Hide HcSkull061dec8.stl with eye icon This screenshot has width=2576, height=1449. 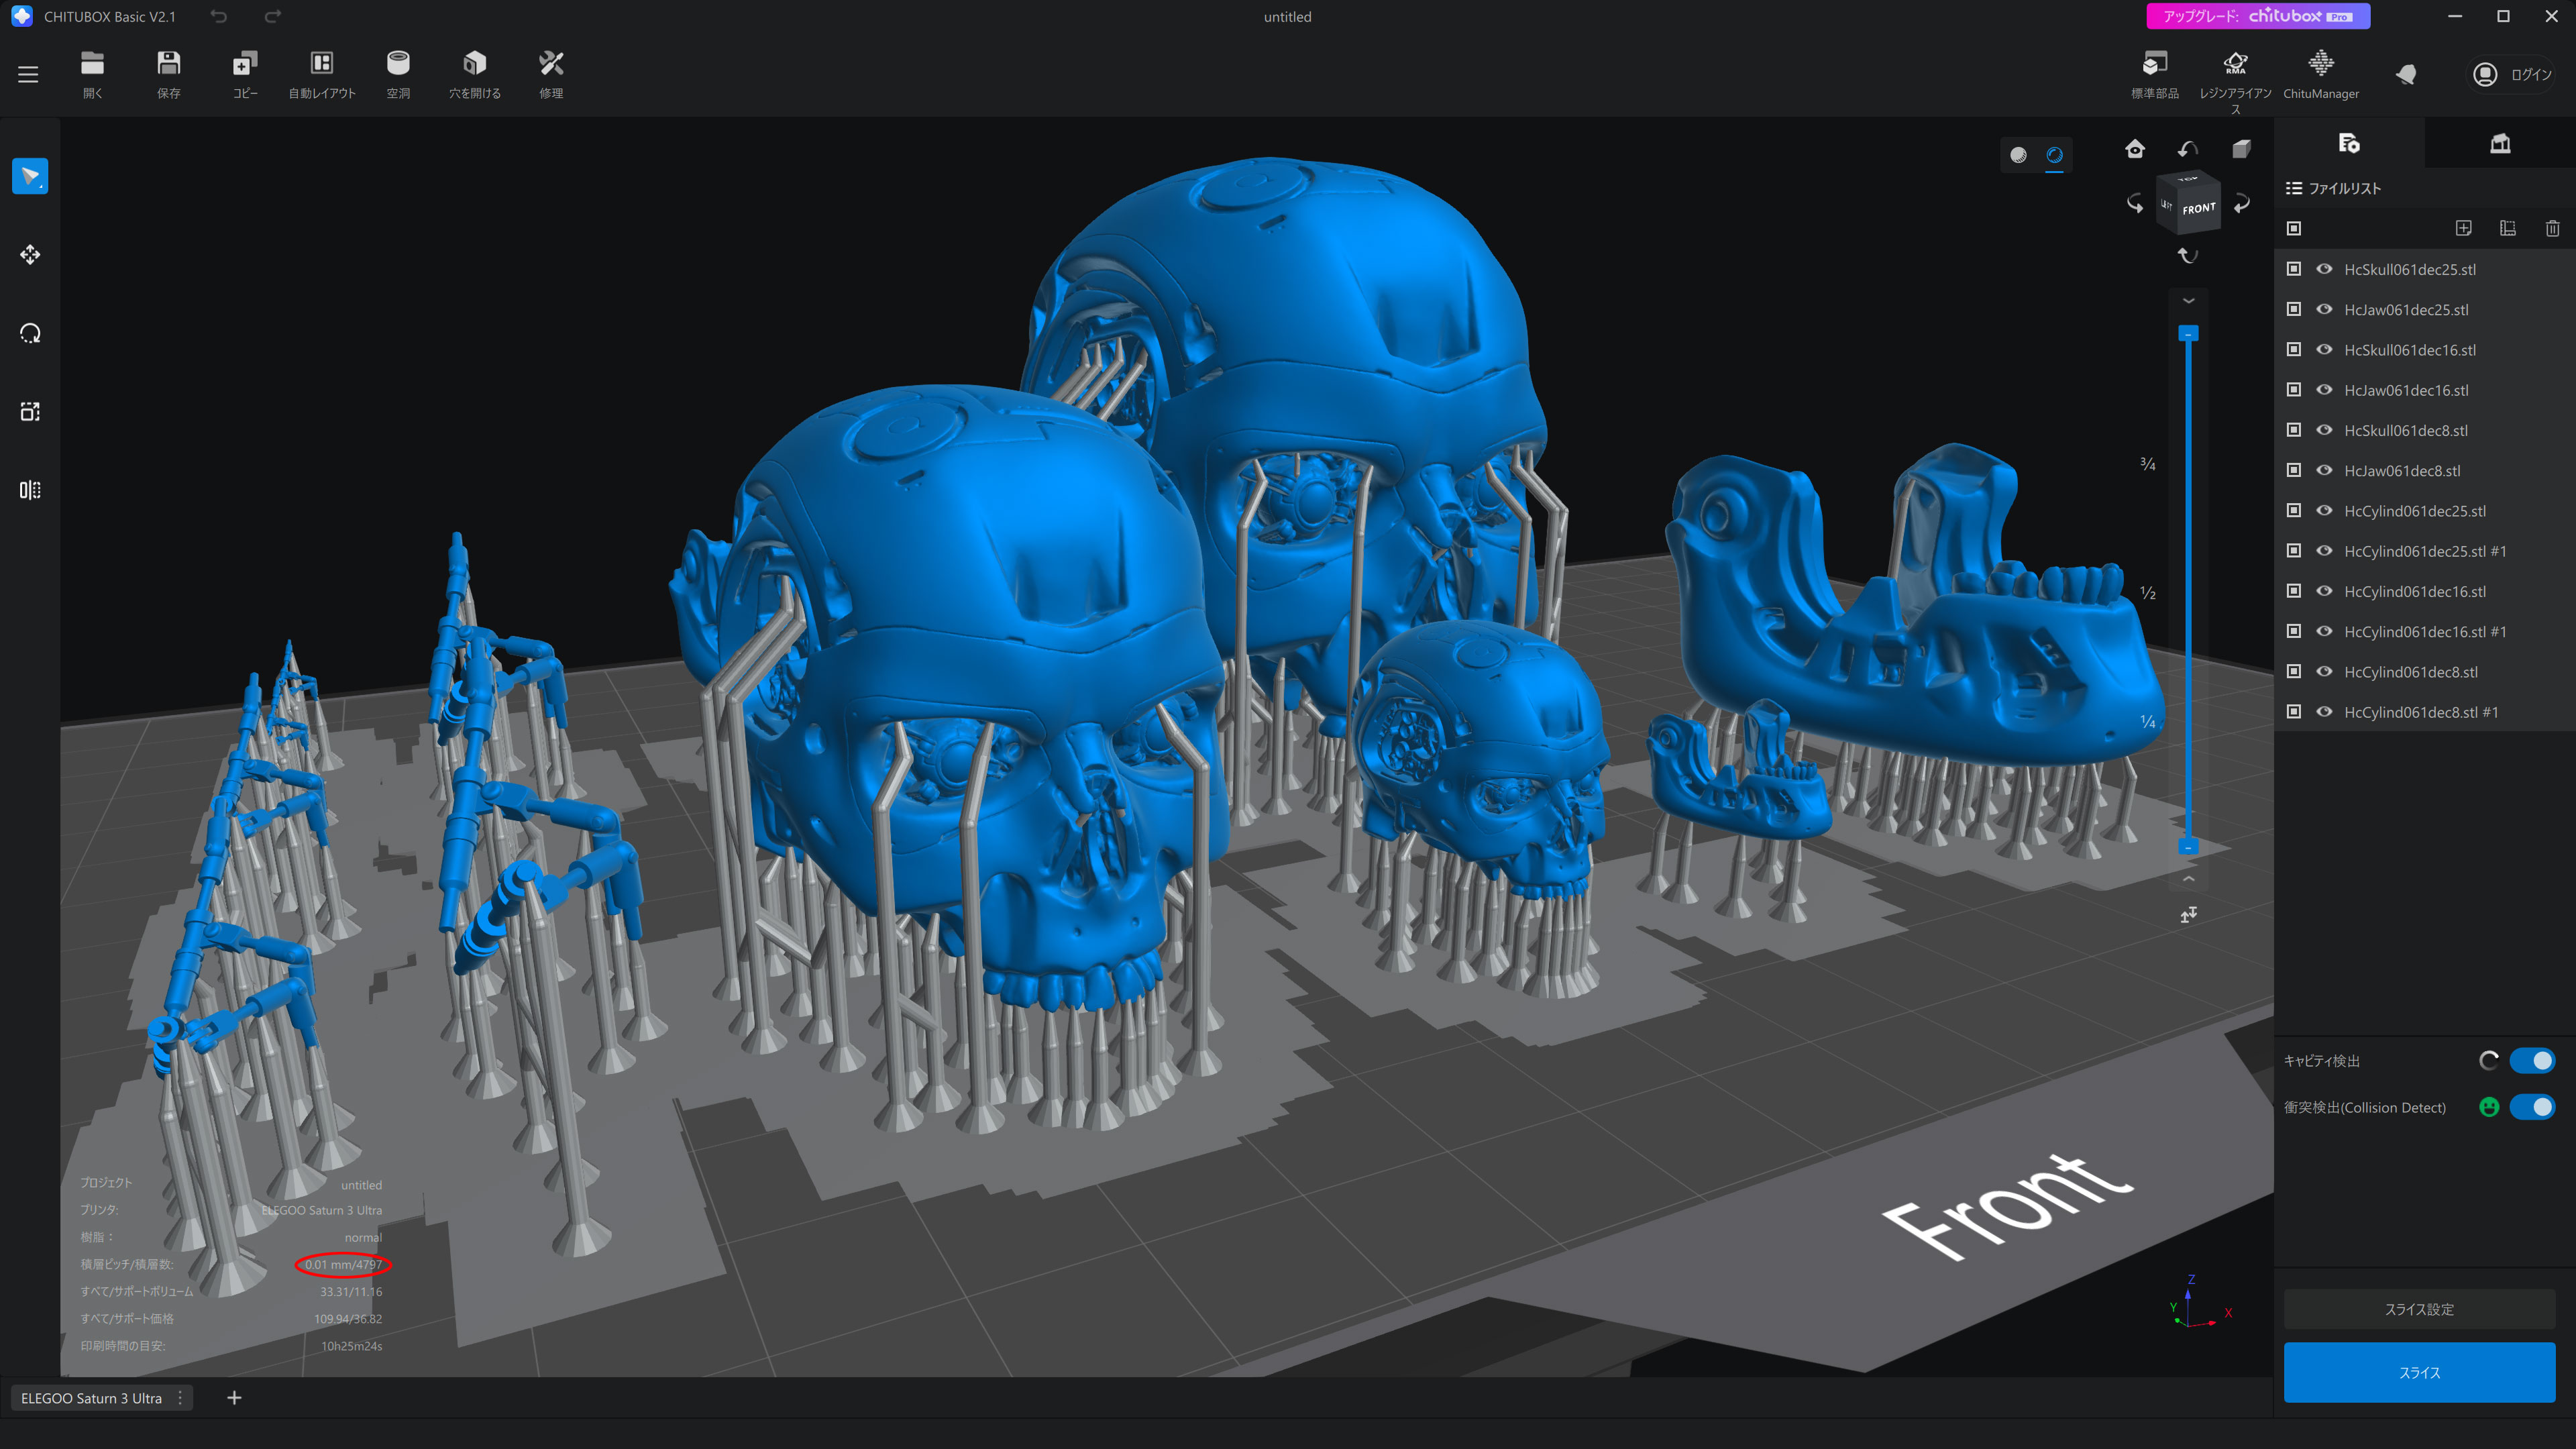click(2324, 430)
